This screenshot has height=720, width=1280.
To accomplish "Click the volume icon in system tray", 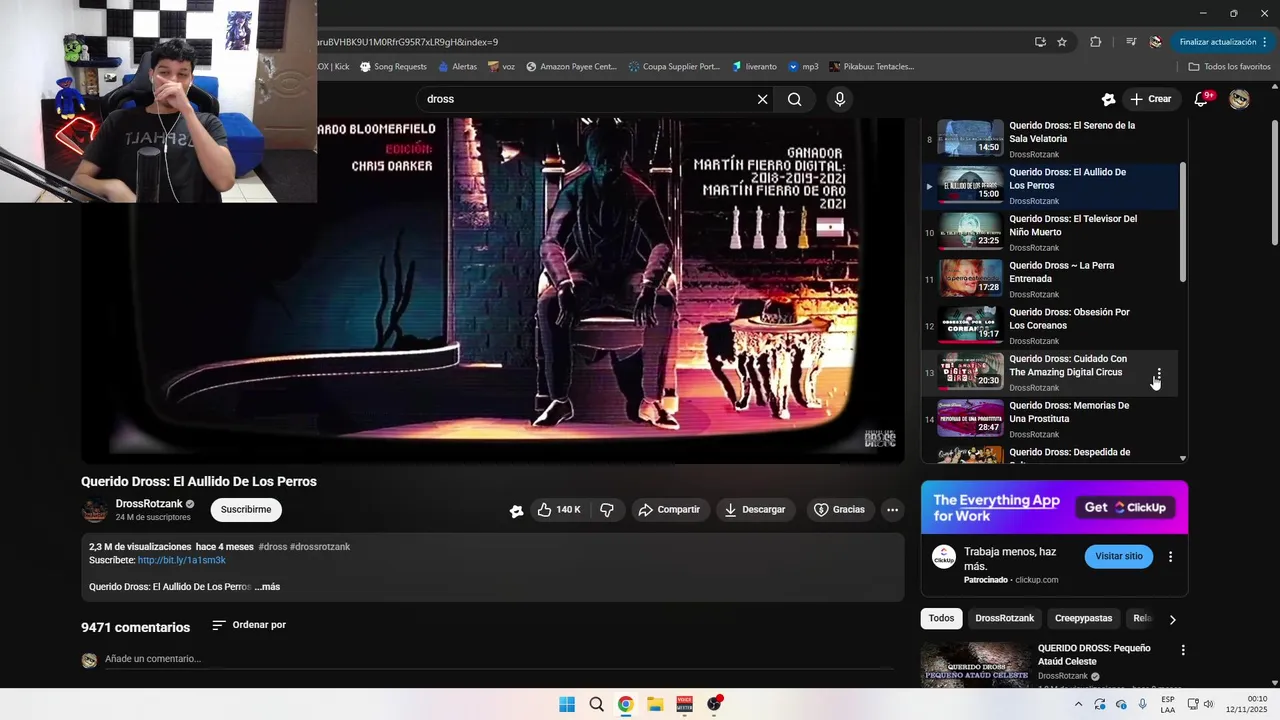I will [x=1208, y=704].
